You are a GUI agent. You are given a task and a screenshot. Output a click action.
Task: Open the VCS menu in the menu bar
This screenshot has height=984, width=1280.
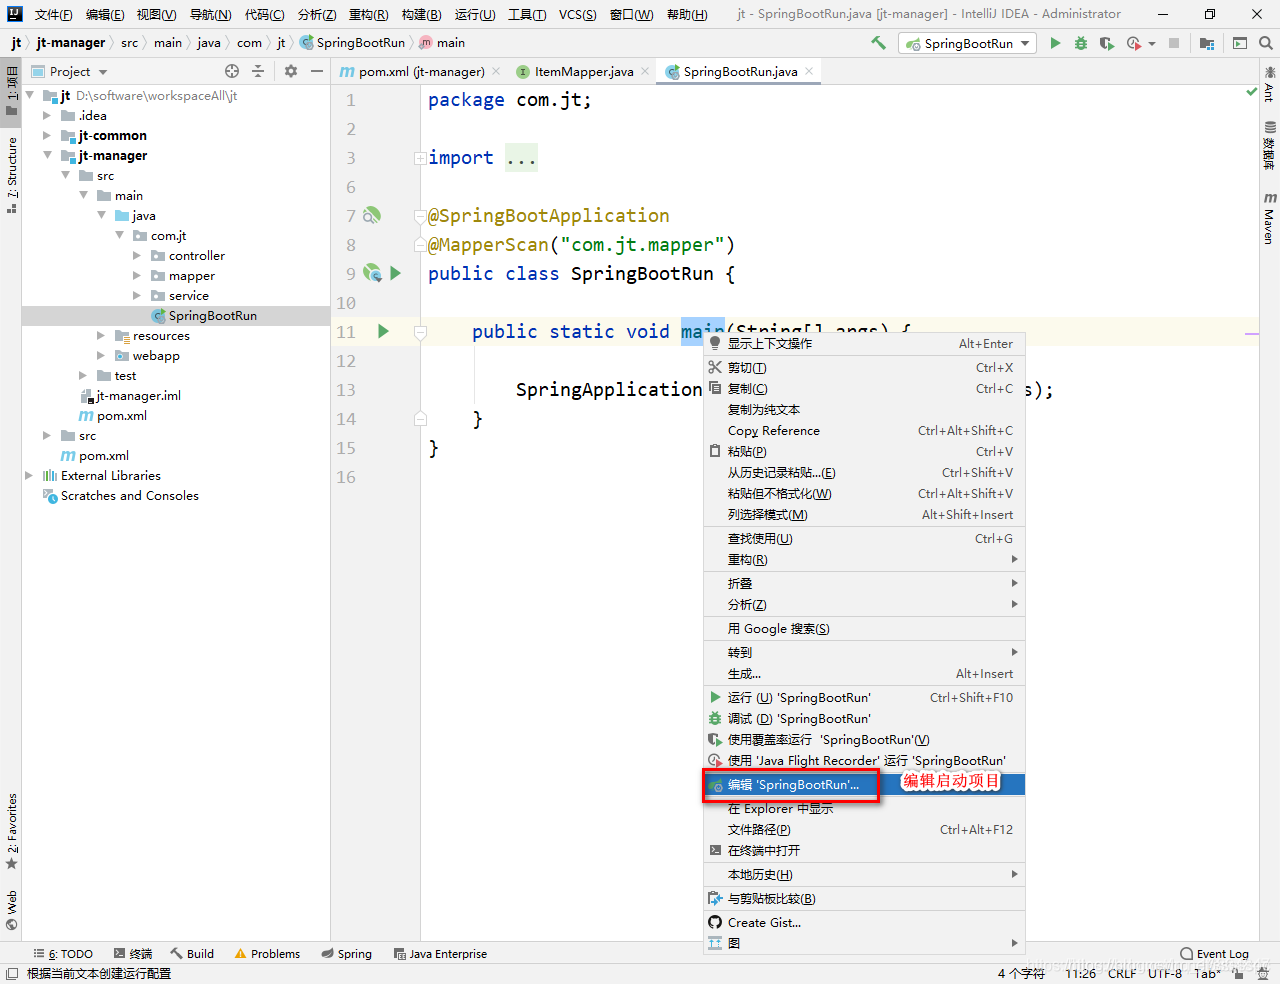(577, 14)
